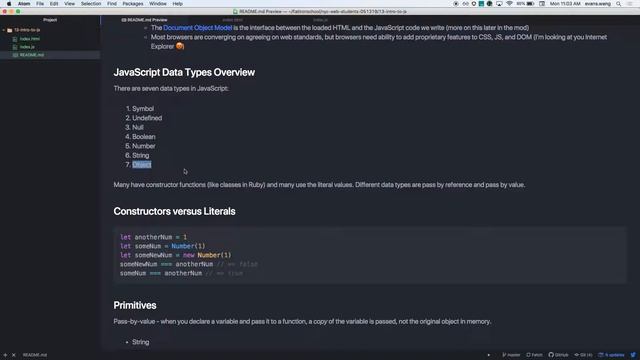Click the angry emoji after Explorer
The image size is (640, 360).
coord(180,47)
